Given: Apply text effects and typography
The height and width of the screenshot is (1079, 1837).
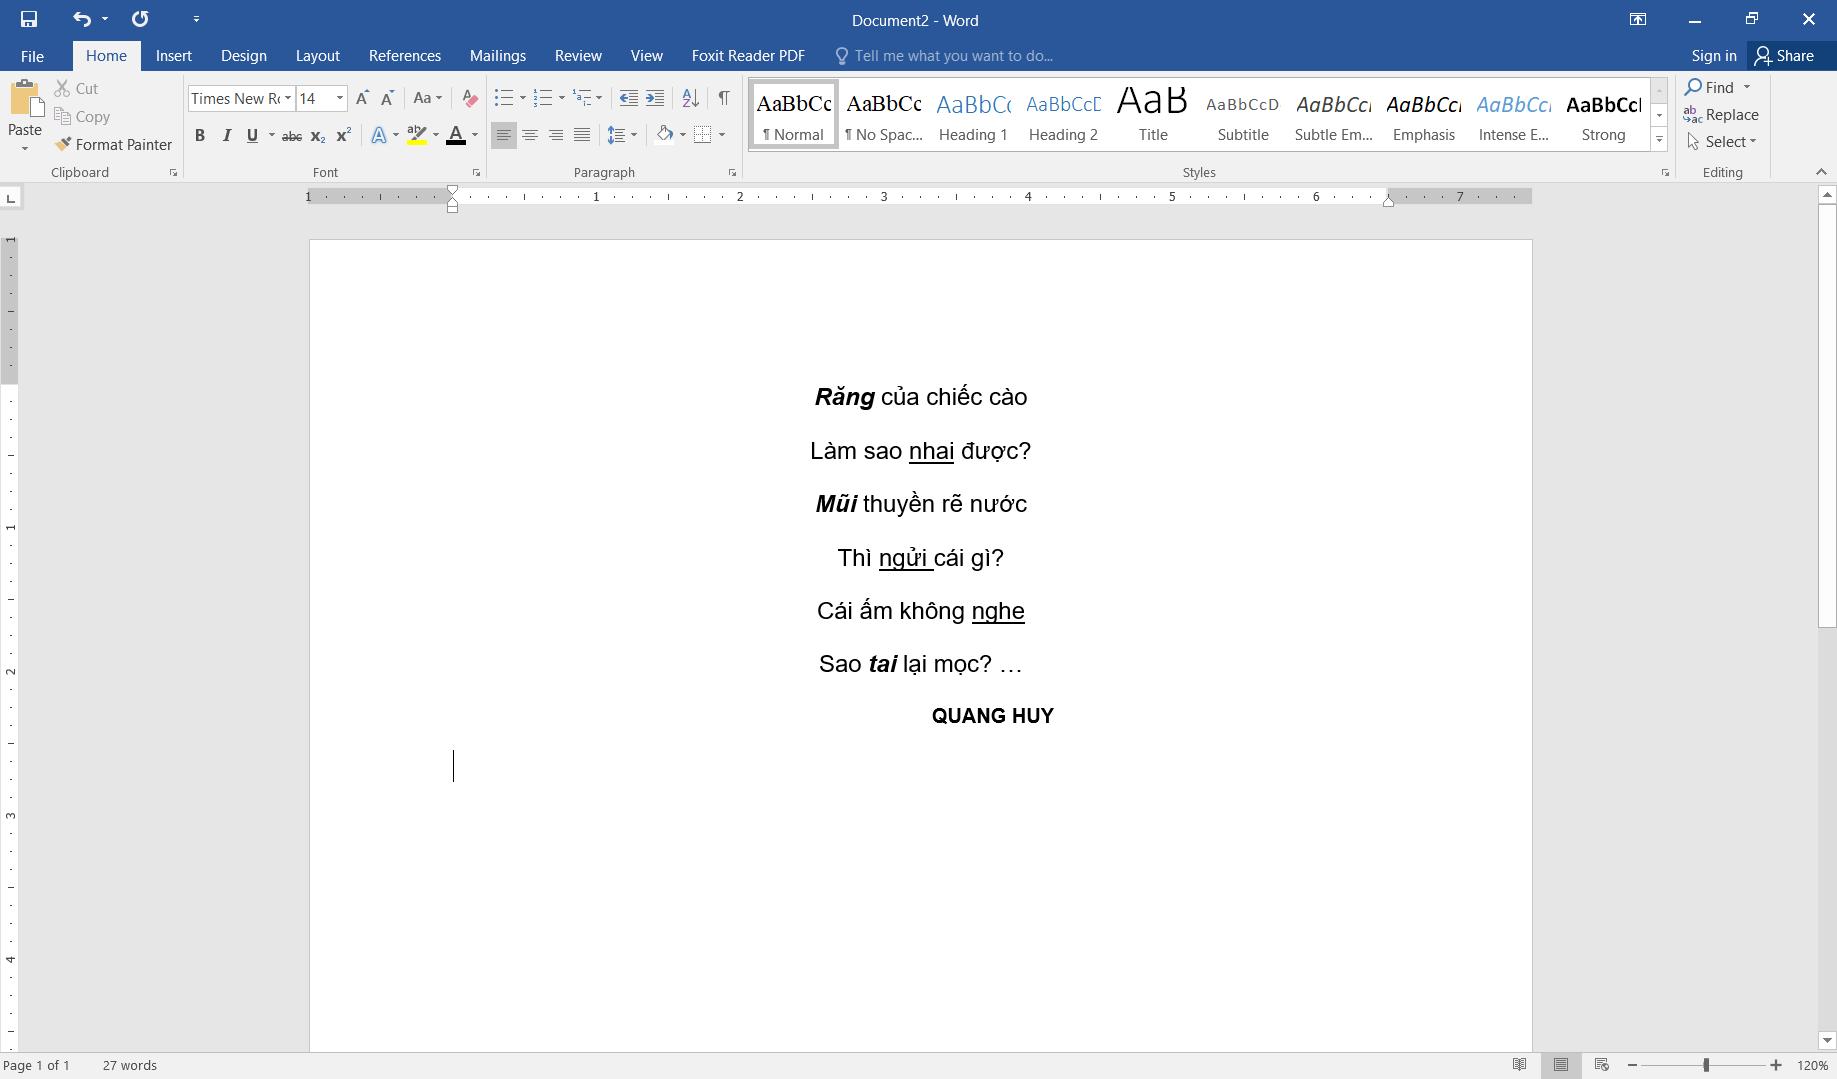Looking at the screenshot, I should [x=379, y=135].
